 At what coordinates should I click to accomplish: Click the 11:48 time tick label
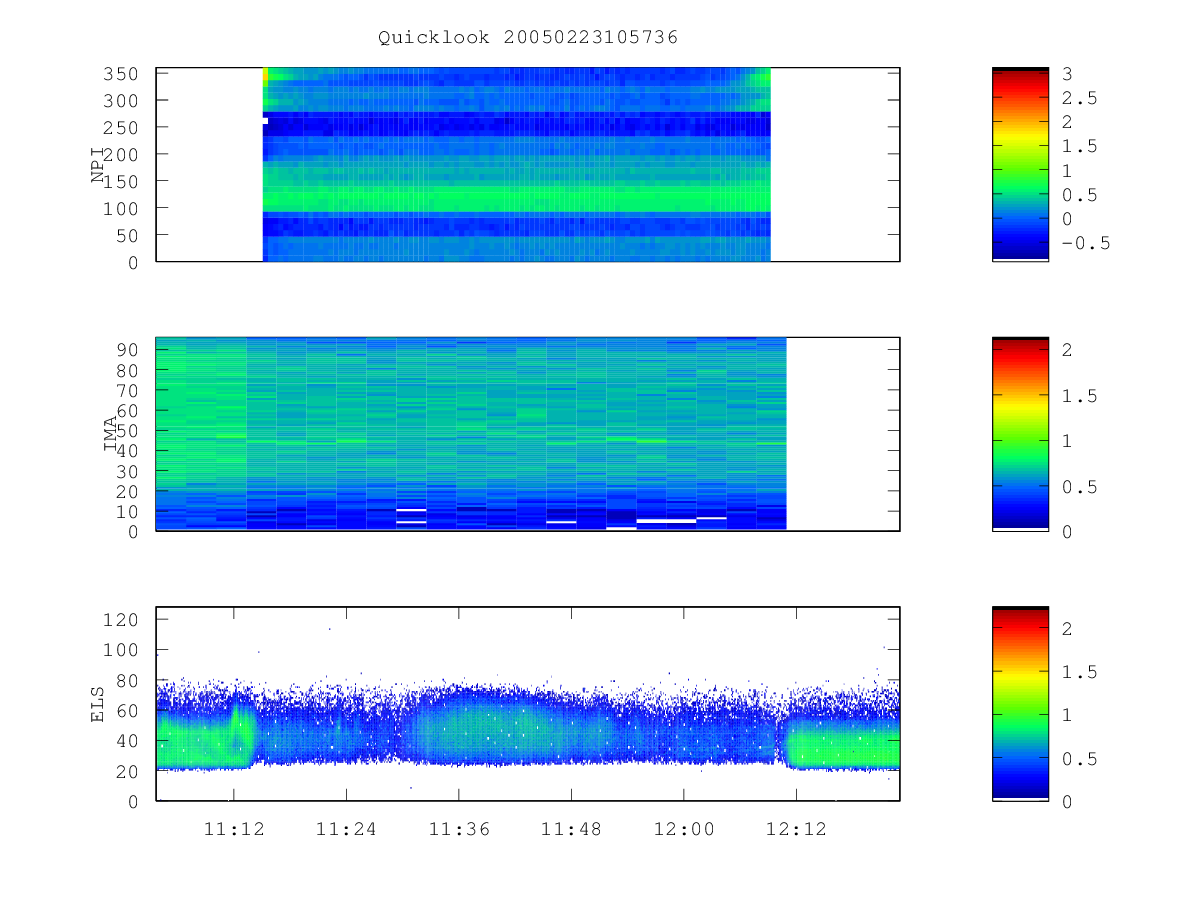[572, 828]
